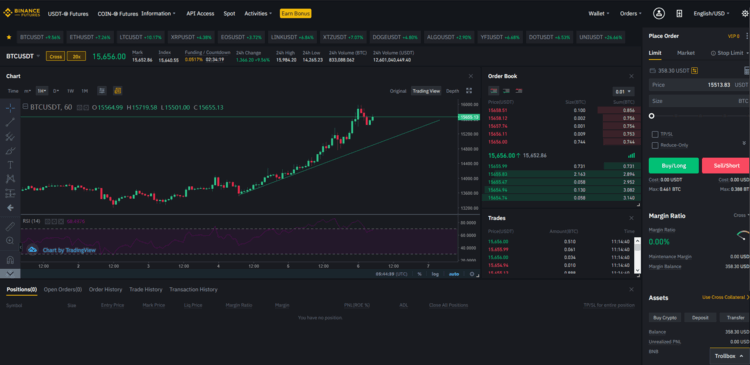
Task: Open the Stop Limit order type dropdown
Action: 729,53
